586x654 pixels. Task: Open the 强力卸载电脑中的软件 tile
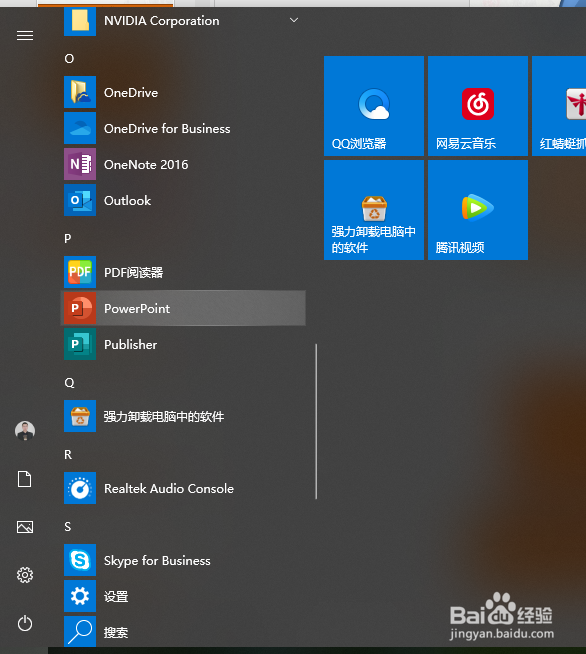(374, 210)
